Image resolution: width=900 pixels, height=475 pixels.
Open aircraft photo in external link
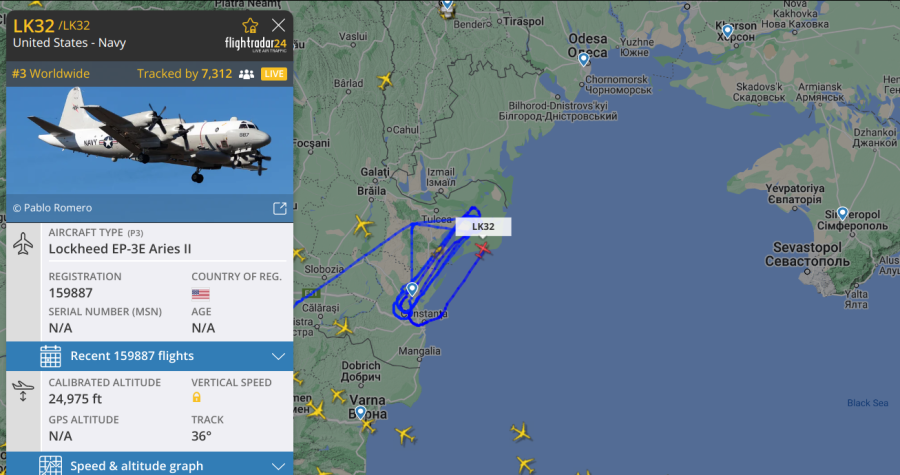280,208
